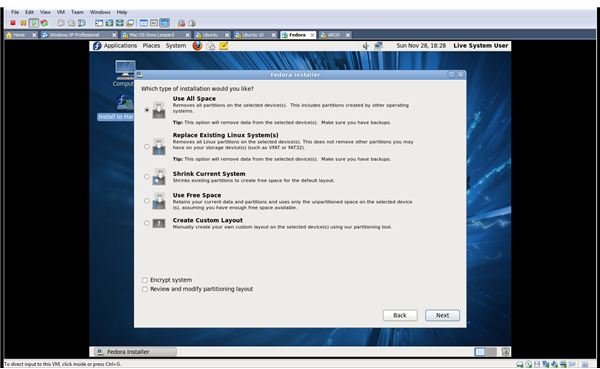Open the System menu in Fedora panel
Image resolution: width=600 pixels, height=369 pixels.
click(176, 46)
